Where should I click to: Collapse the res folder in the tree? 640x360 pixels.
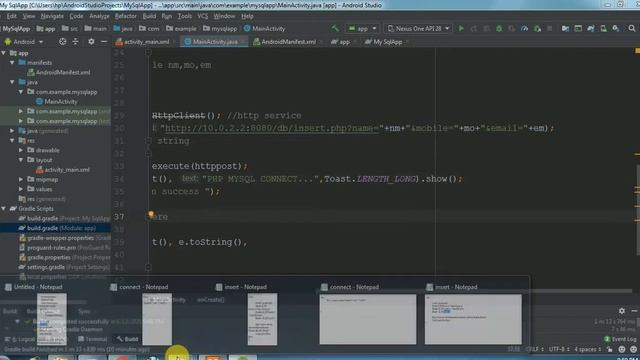(12, 140)
